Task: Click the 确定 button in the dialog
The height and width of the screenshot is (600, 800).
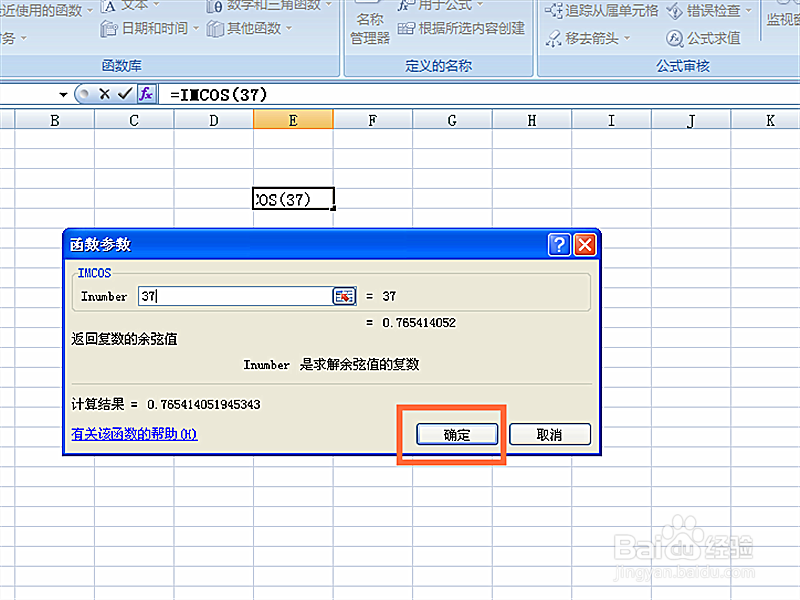Action: [457, 435]
